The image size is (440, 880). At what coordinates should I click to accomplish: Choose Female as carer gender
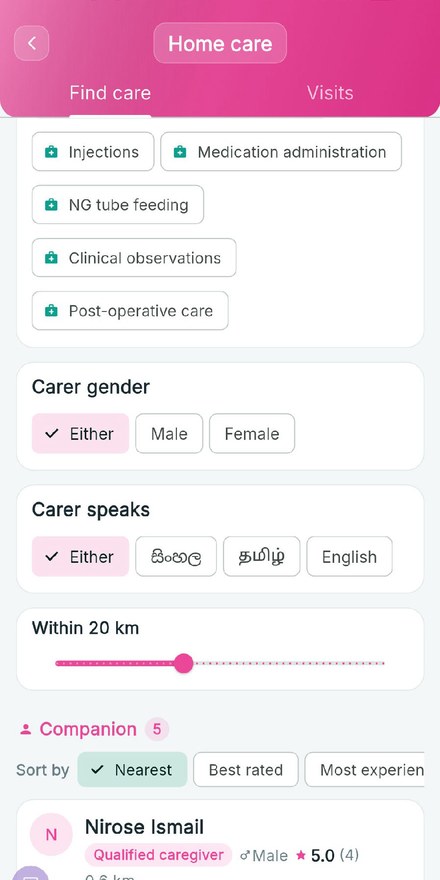point(252,434)
